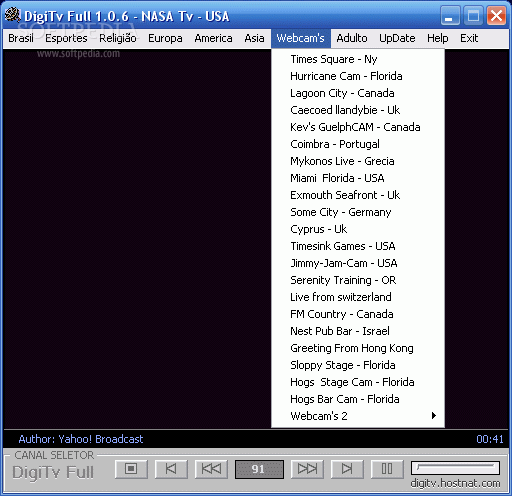Open the Asia menu
This screenshot has height=496, width=512.
click(x=254, y=38)
